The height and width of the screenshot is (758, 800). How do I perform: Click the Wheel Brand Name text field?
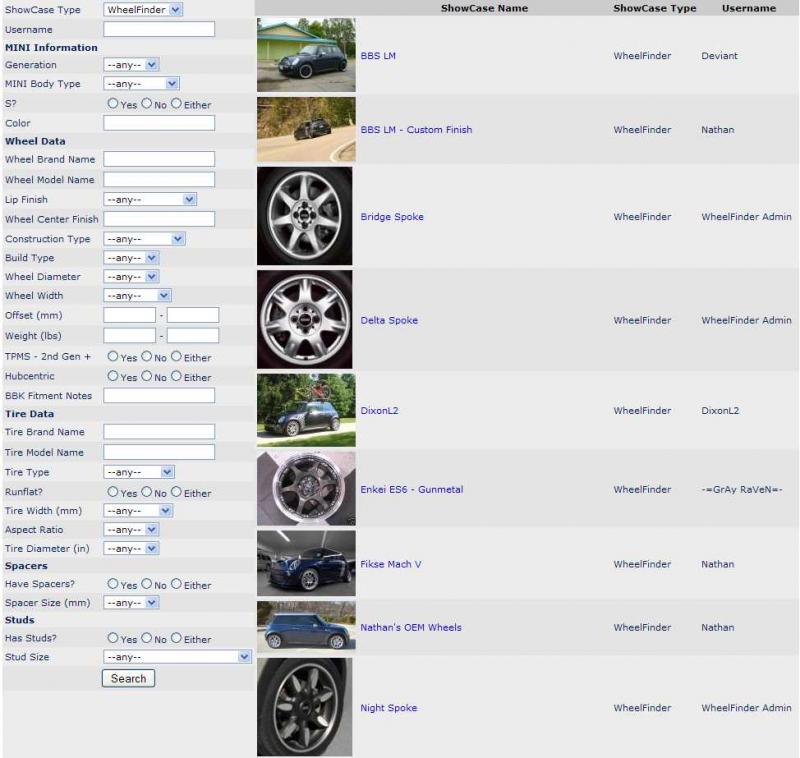[x=159, y=159]
